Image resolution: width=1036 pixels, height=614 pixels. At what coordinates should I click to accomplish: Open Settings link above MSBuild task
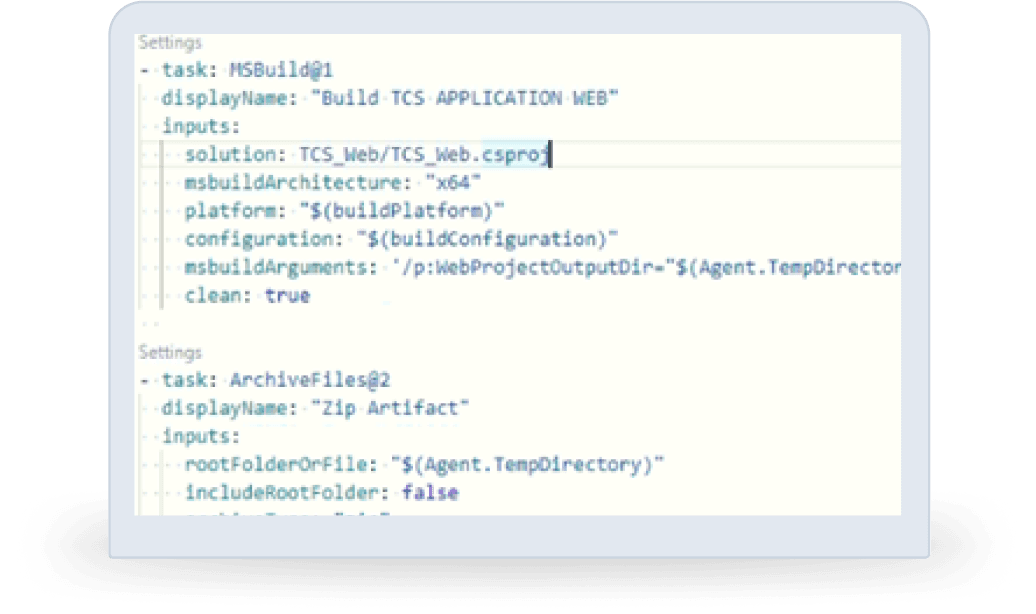(x=170, y=43)
